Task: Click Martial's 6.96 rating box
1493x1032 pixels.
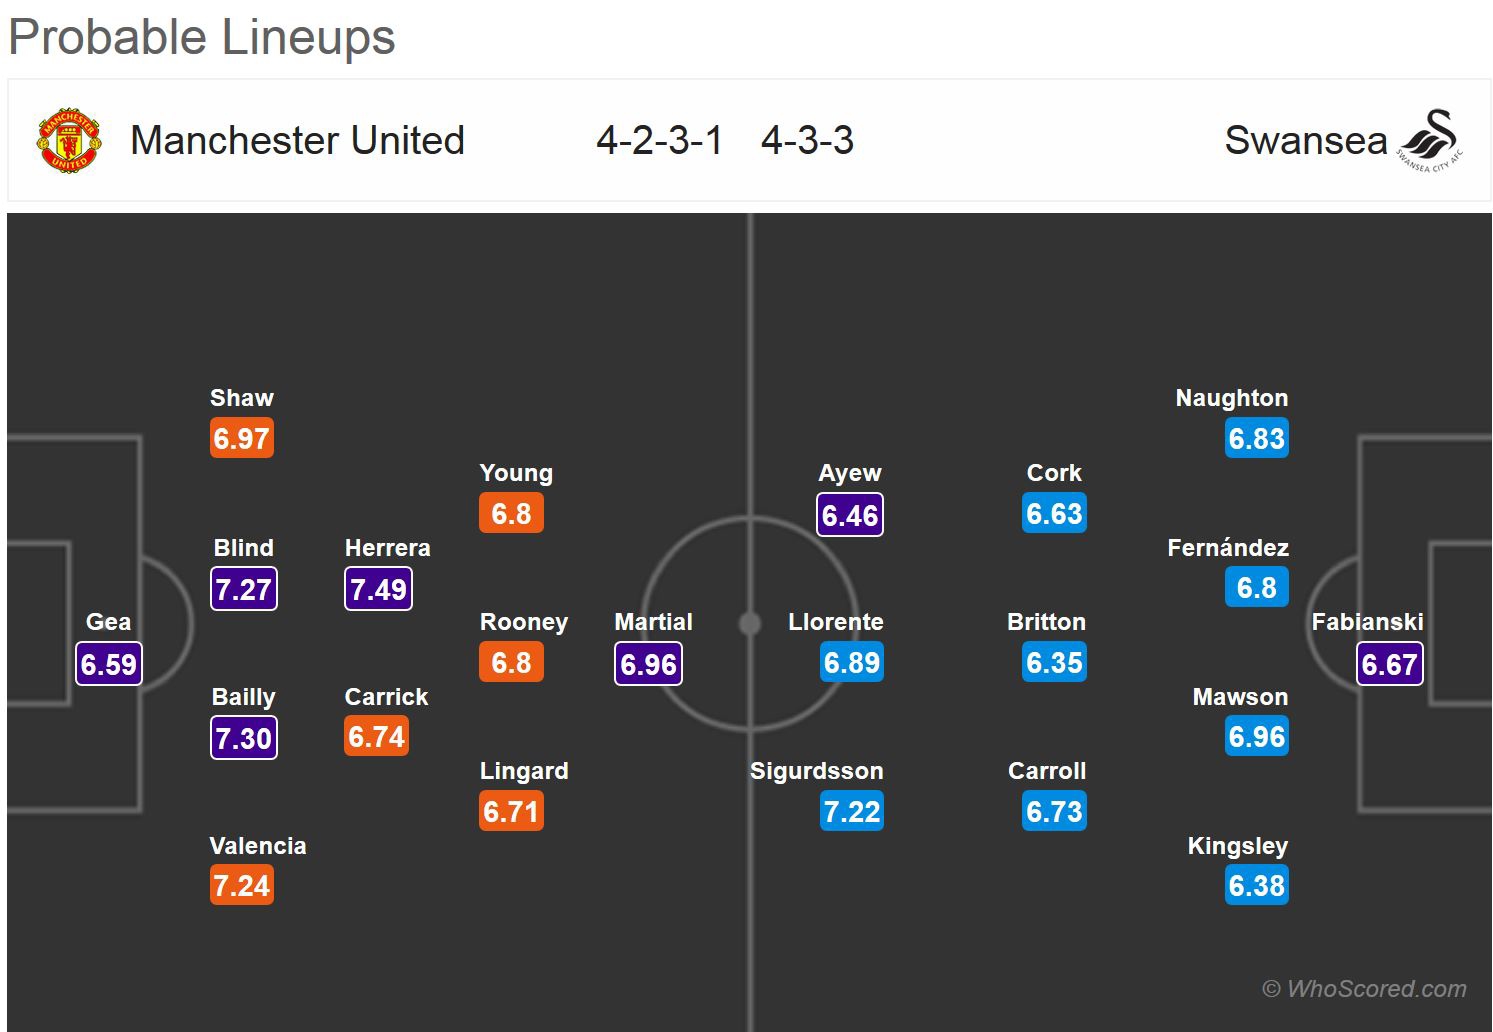Action: (648, 664)
